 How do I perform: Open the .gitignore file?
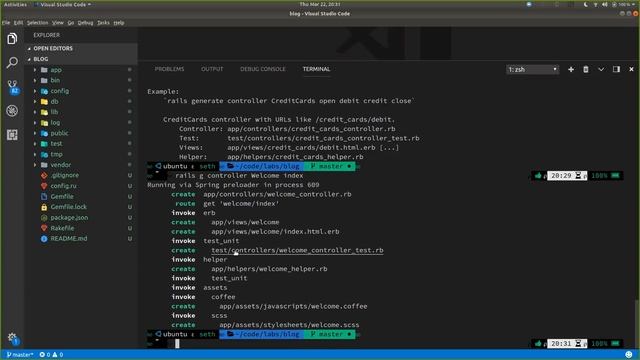[65, 175]
